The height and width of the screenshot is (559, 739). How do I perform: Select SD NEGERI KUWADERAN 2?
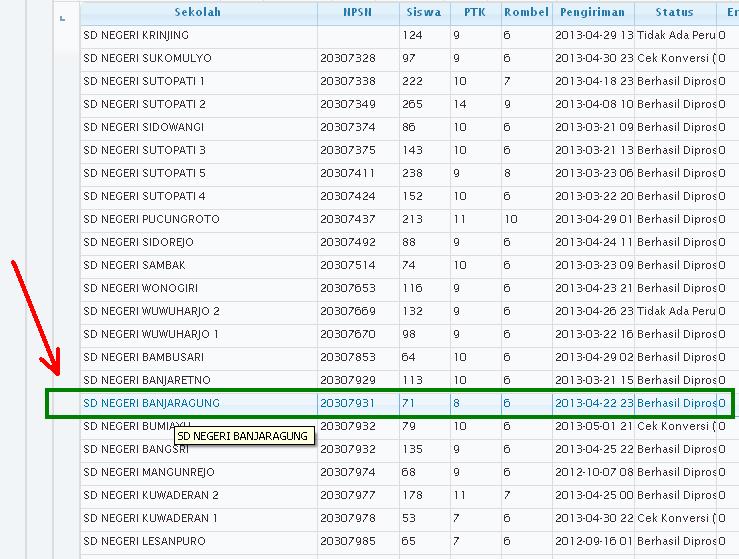pyautogui.click(x=151, y=496)
